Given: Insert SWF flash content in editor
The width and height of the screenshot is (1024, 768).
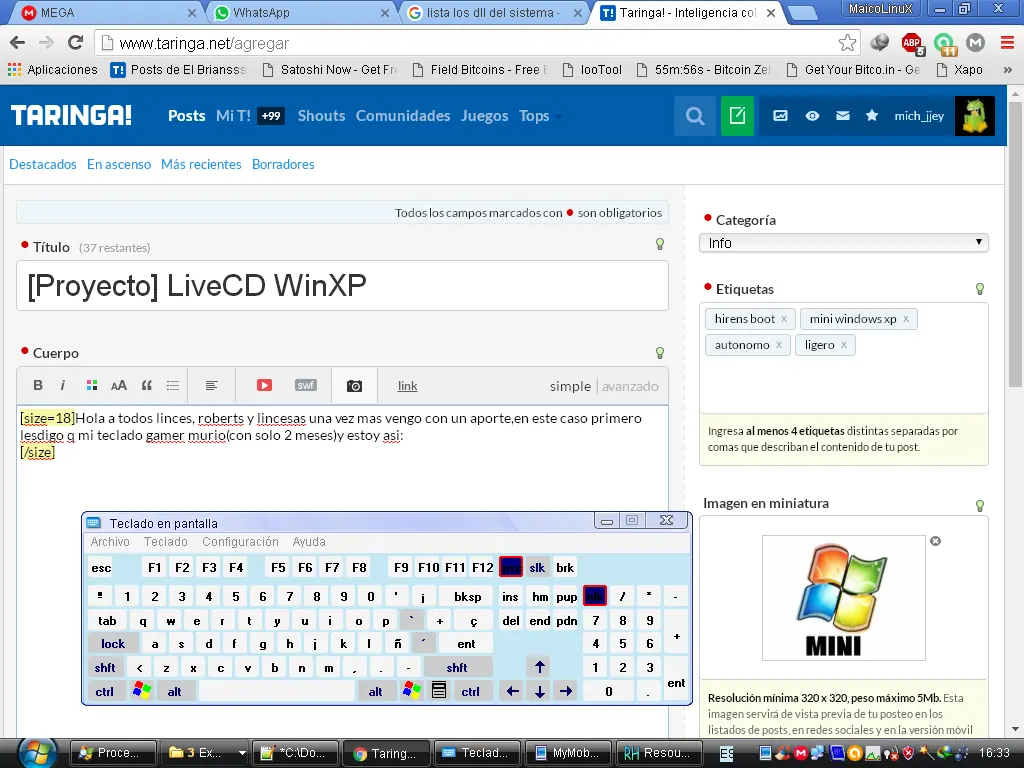Looking at the screenshot, I should pyautogui.click(x=306, y=385).
